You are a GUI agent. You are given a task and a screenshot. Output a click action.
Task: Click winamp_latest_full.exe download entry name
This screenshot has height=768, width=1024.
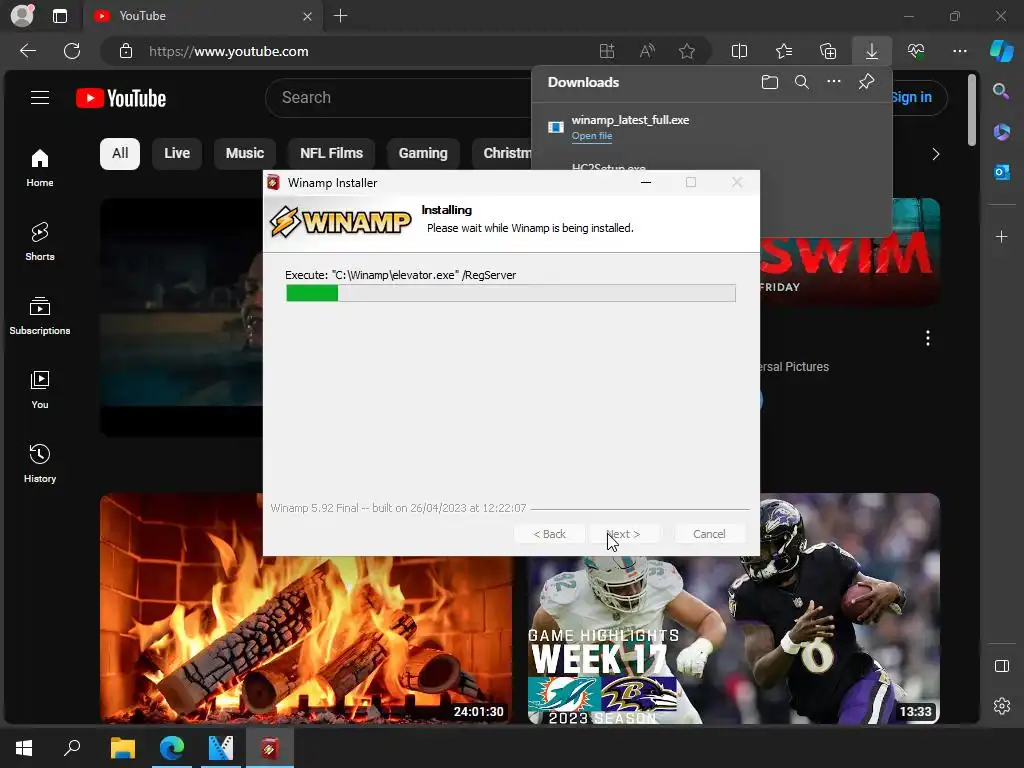click(630, 120)
